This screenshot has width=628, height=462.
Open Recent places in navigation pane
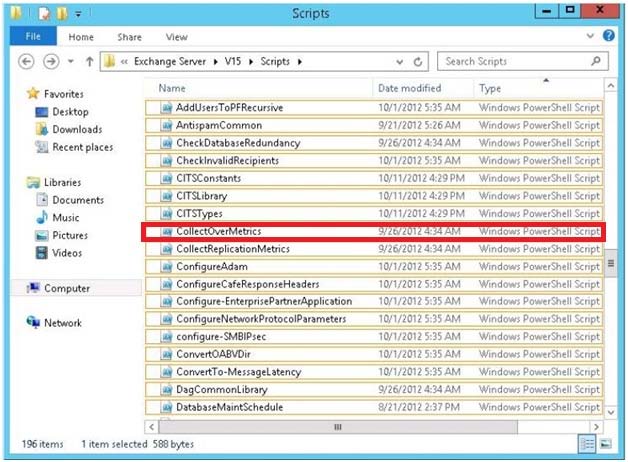pos(83,147)
